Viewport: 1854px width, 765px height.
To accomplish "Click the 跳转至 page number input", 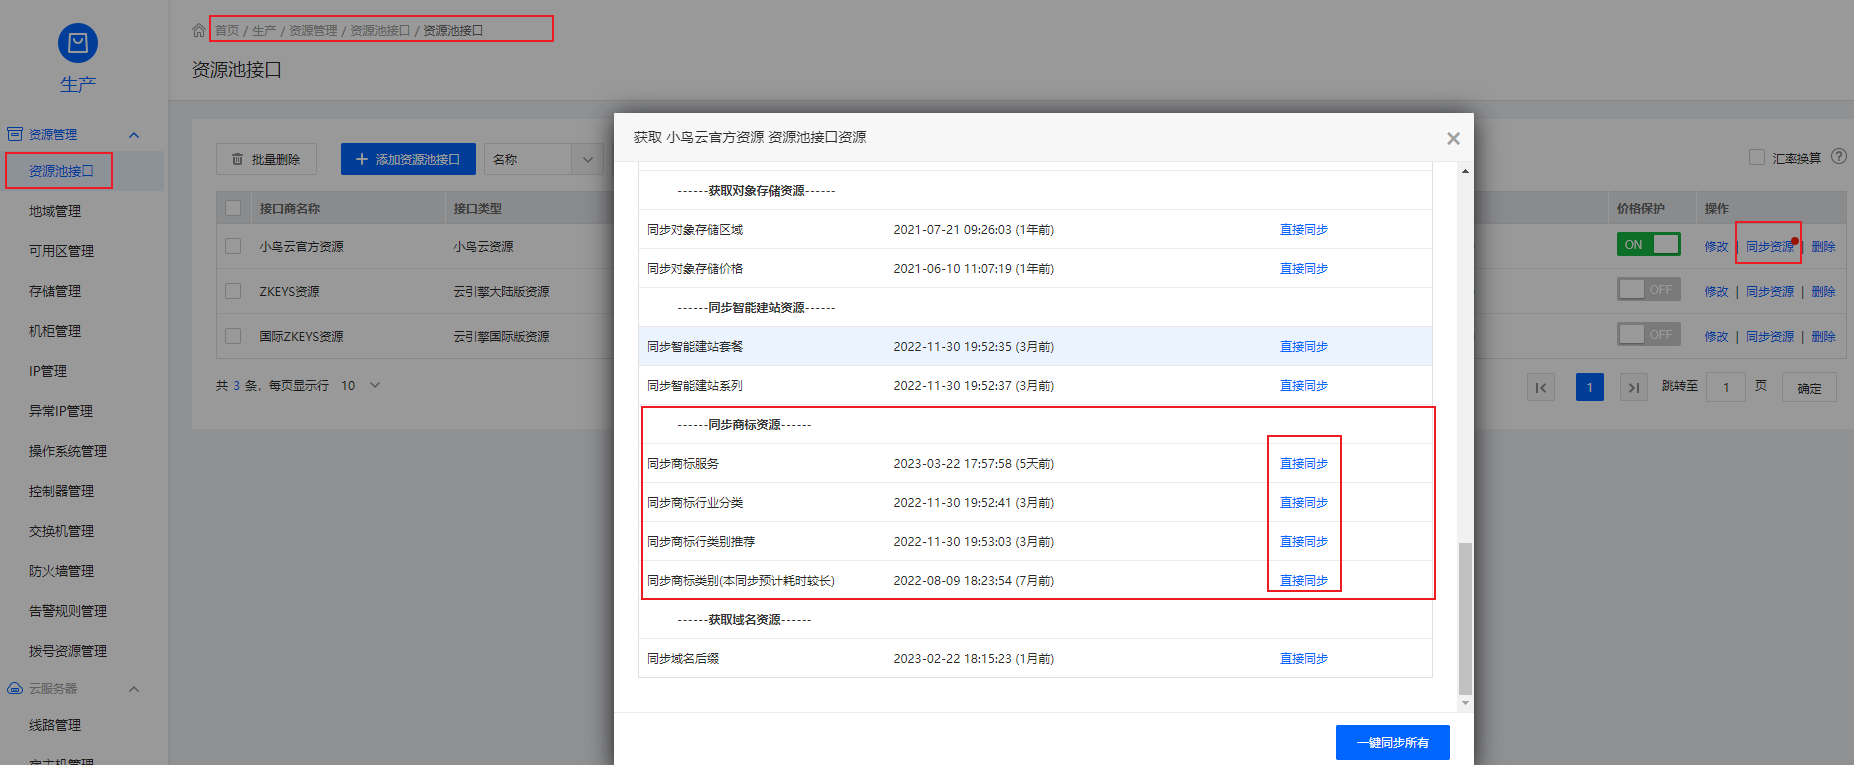I will pos(1726,387).
